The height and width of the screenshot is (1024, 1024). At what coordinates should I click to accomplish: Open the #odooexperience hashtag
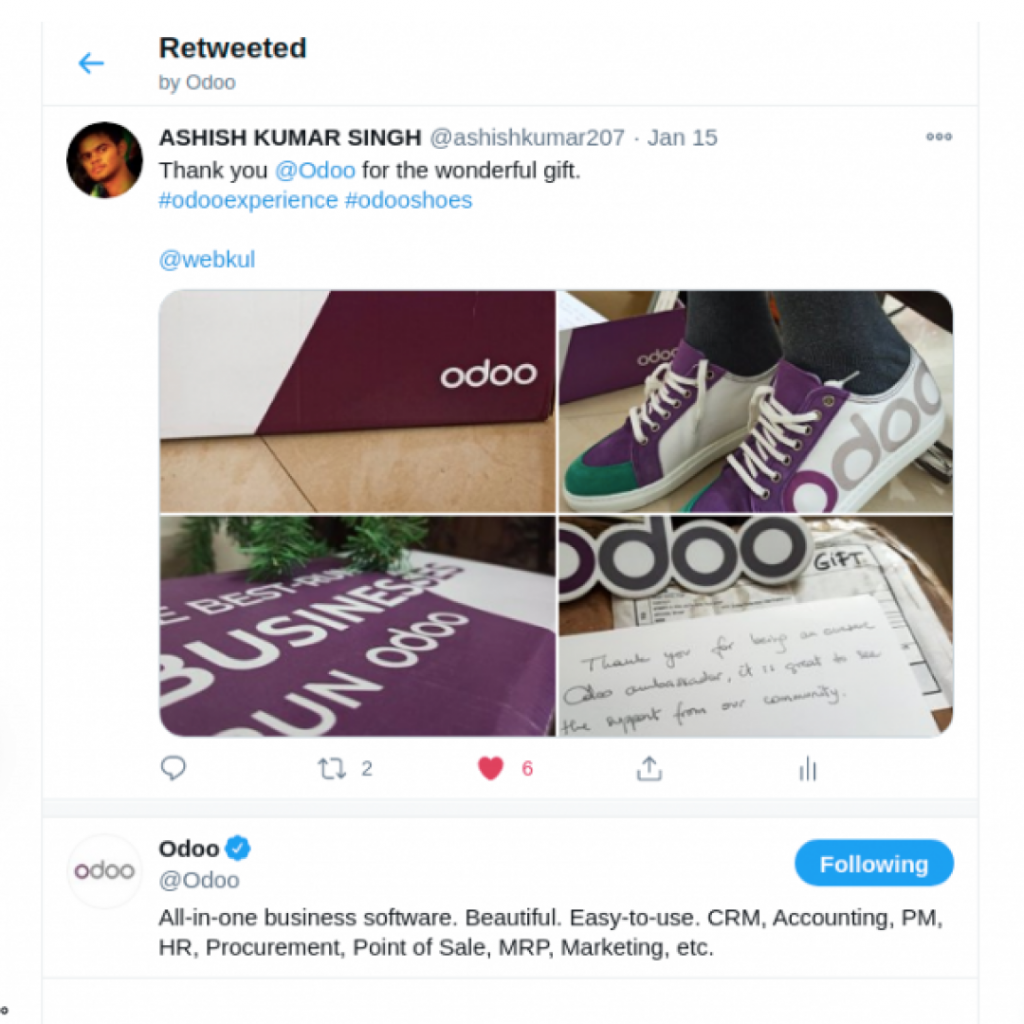click(x=248, y=200)
